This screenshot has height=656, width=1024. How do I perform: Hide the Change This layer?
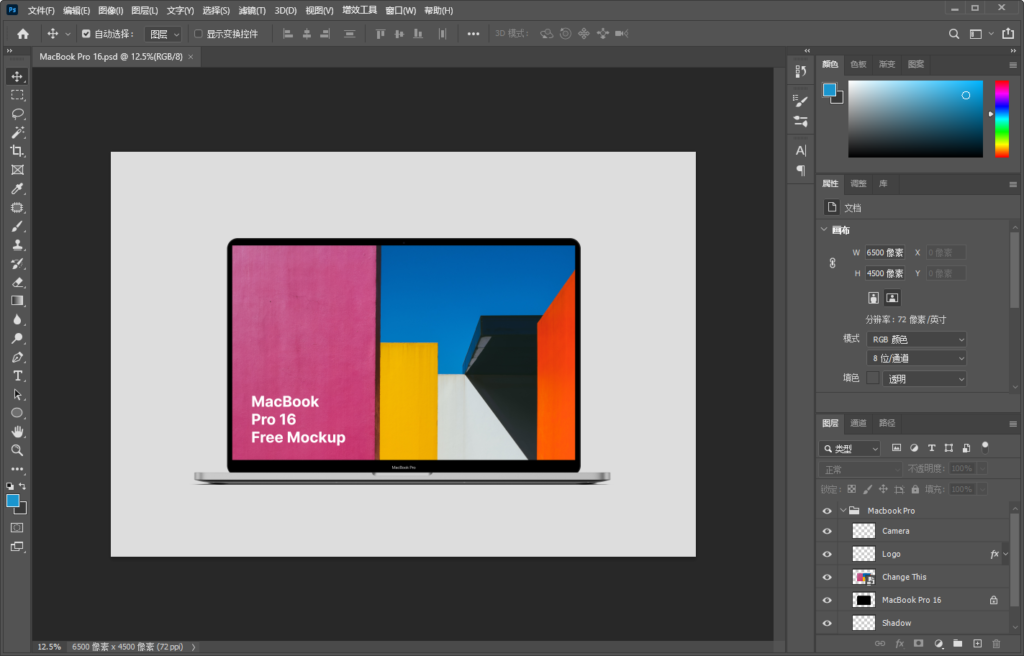(x=827, y=578)
